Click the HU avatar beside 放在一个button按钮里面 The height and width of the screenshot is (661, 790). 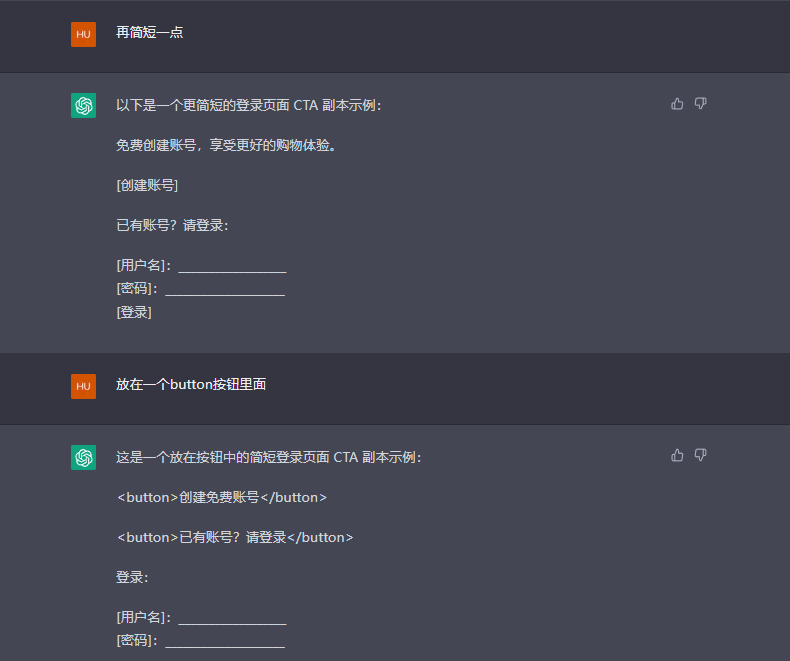coord(84,386)
